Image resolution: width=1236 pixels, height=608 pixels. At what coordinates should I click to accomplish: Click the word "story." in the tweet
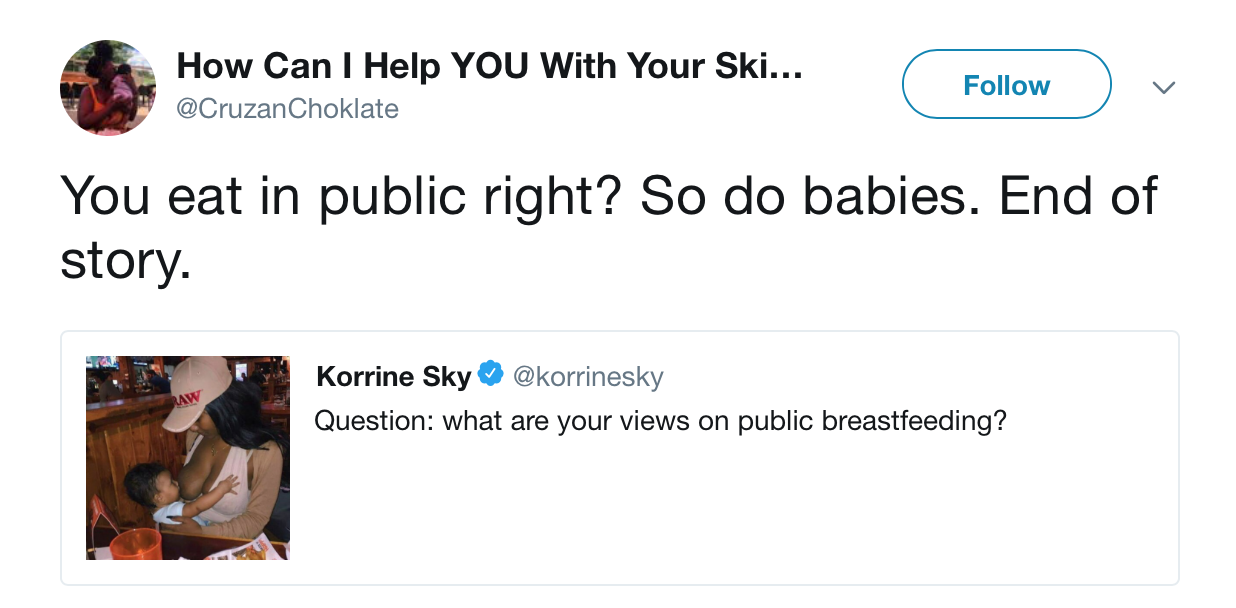124,262
